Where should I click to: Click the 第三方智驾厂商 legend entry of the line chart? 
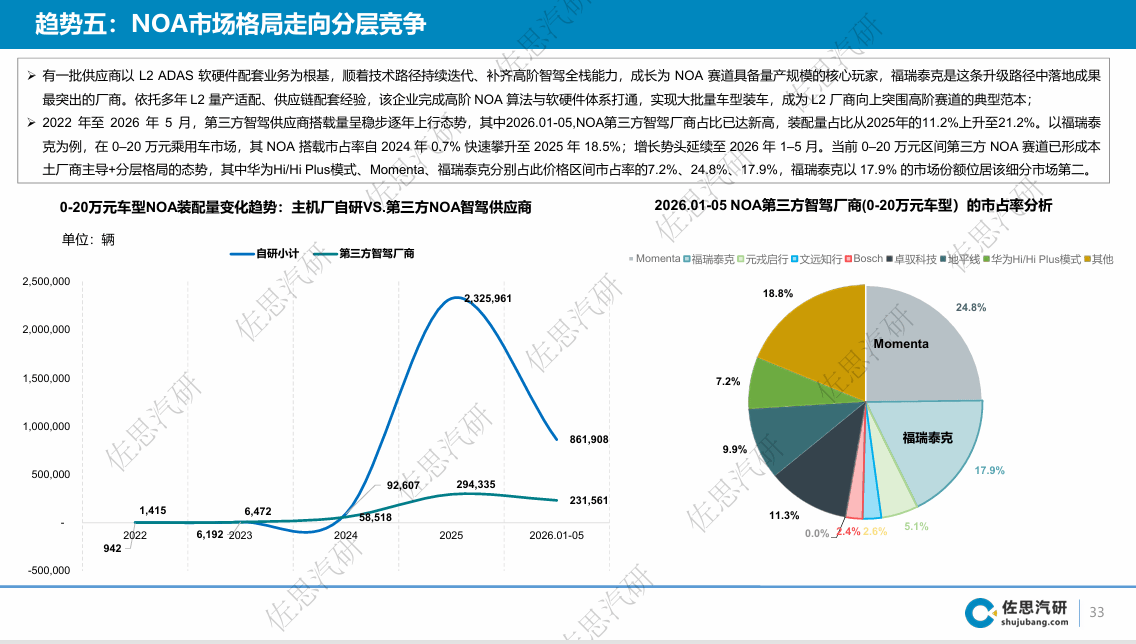[364, 254]
